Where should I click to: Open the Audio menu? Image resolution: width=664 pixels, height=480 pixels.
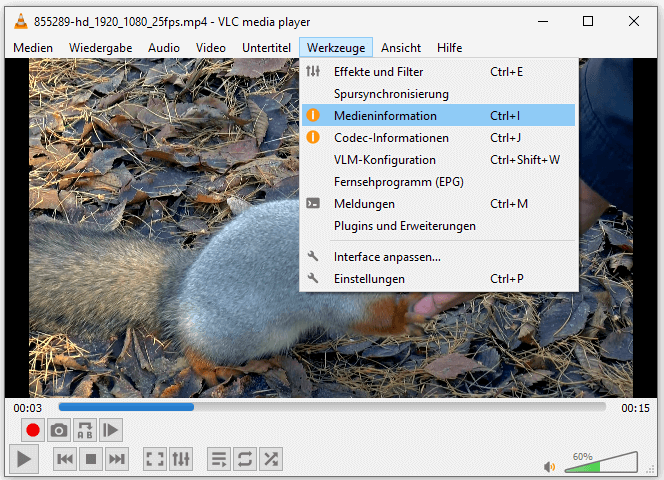coord(164,48)
